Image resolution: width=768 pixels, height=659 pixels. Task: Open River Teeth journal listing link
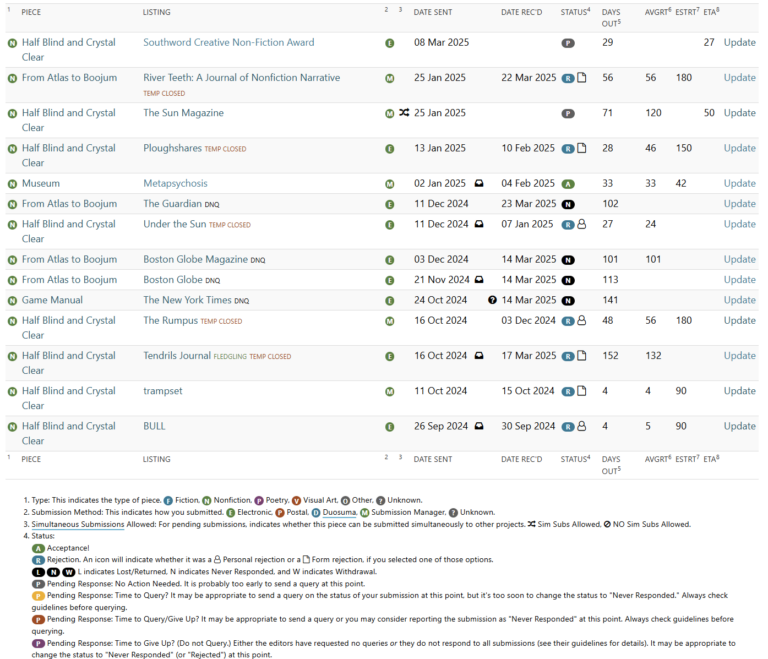(x=241, y=78)
